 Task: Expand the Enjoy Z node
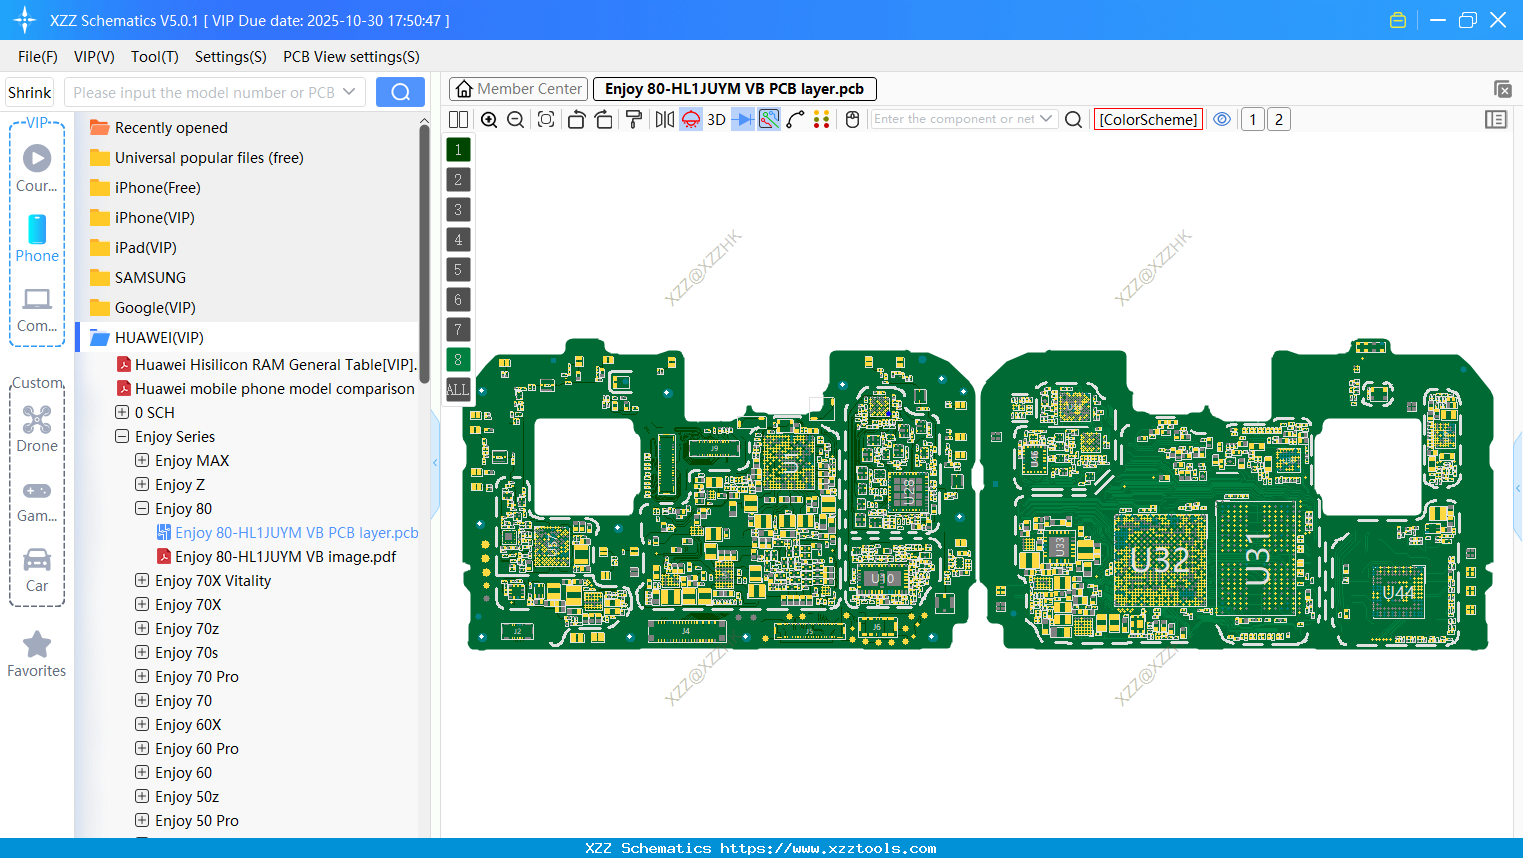142,484
